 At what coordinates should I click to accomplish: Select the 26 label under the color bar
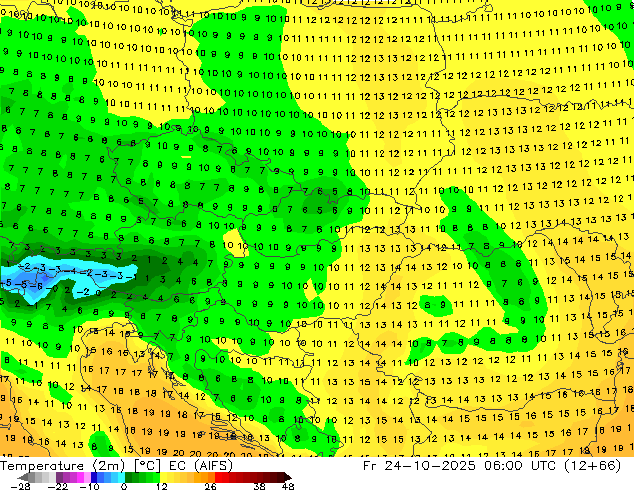(x=210, y=486)
